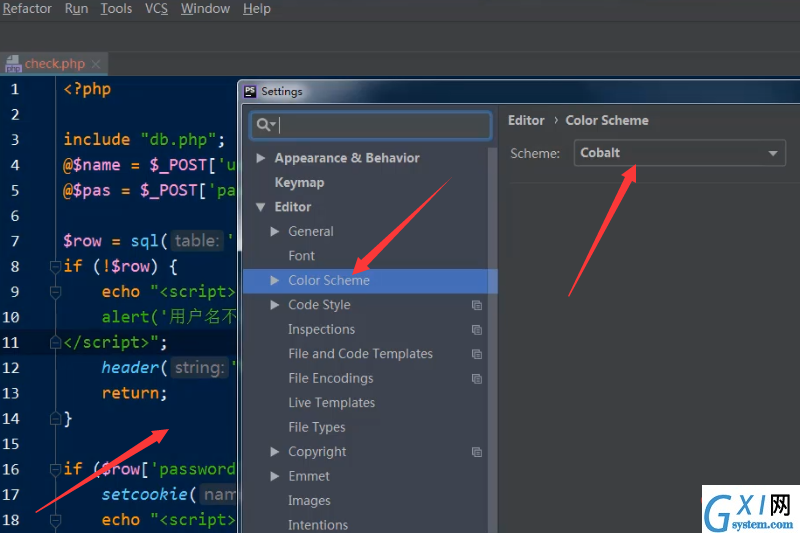
Task: Click Color Scheme in the settings breadcrumb
Action: pyautogui.click(x=607, y=121)
